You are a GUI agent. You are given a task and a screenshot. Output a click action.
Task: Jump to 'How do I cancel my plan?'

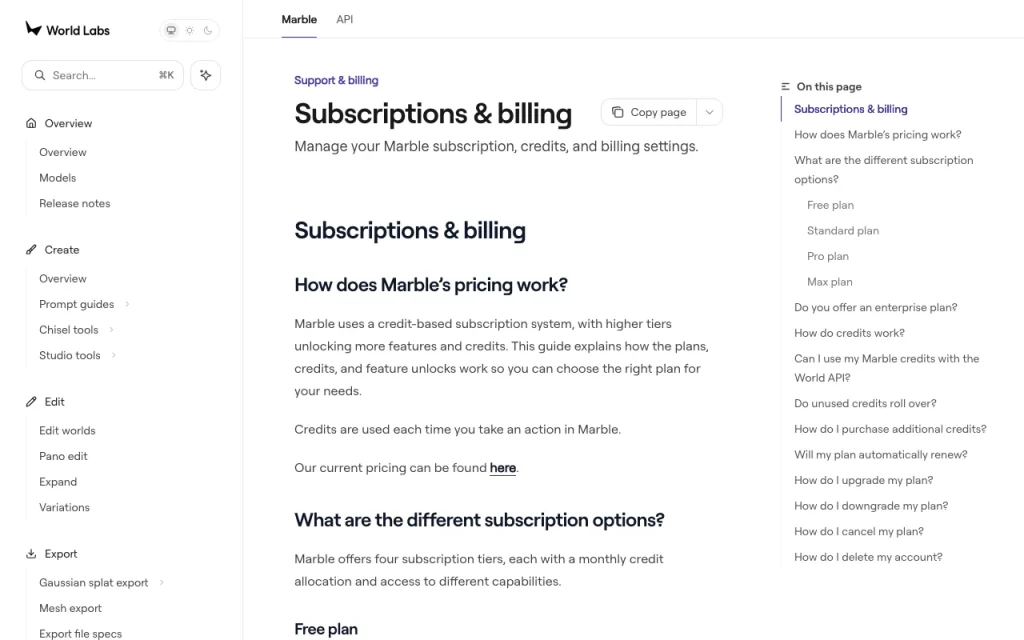click(859, 532)
